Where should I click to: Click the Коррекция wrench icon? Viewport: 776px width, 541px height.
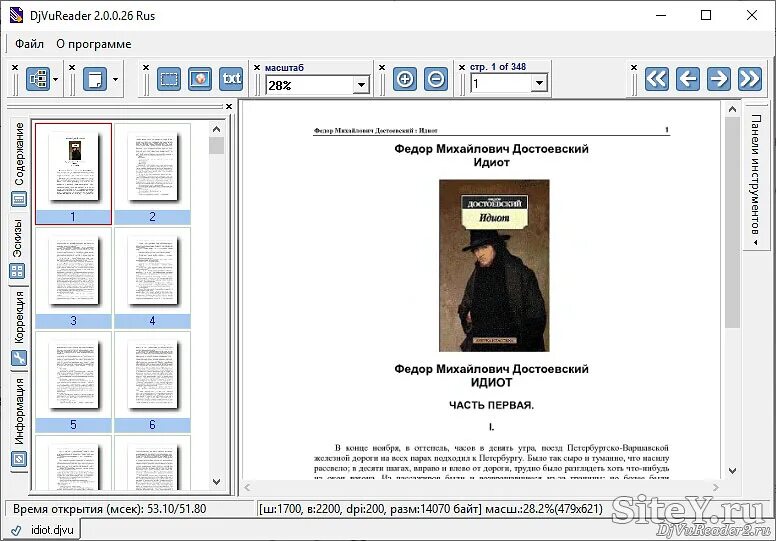point(19,358)
